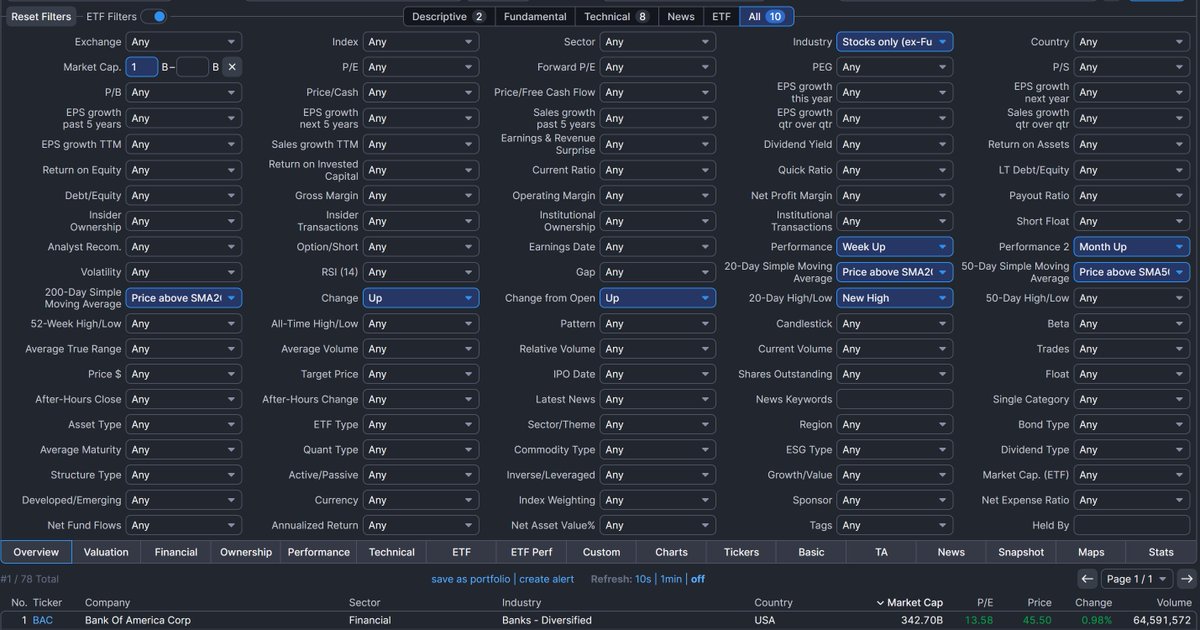Sort by Volume column header

[x=1175, y=603]
